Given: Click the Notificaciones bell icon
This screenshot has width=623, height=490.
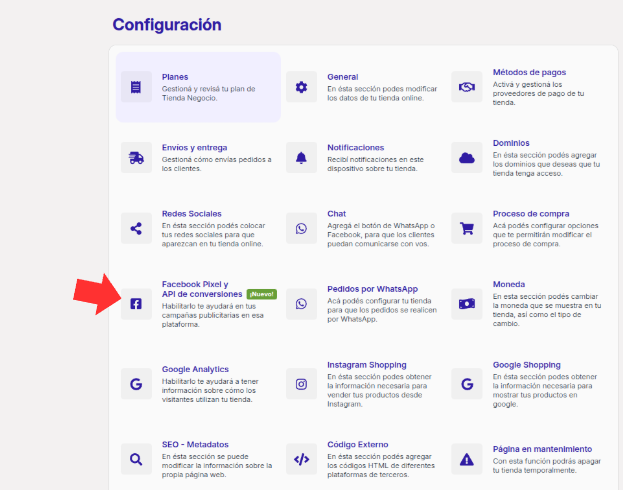Looking at the screenshot, I should click(302, 158).
